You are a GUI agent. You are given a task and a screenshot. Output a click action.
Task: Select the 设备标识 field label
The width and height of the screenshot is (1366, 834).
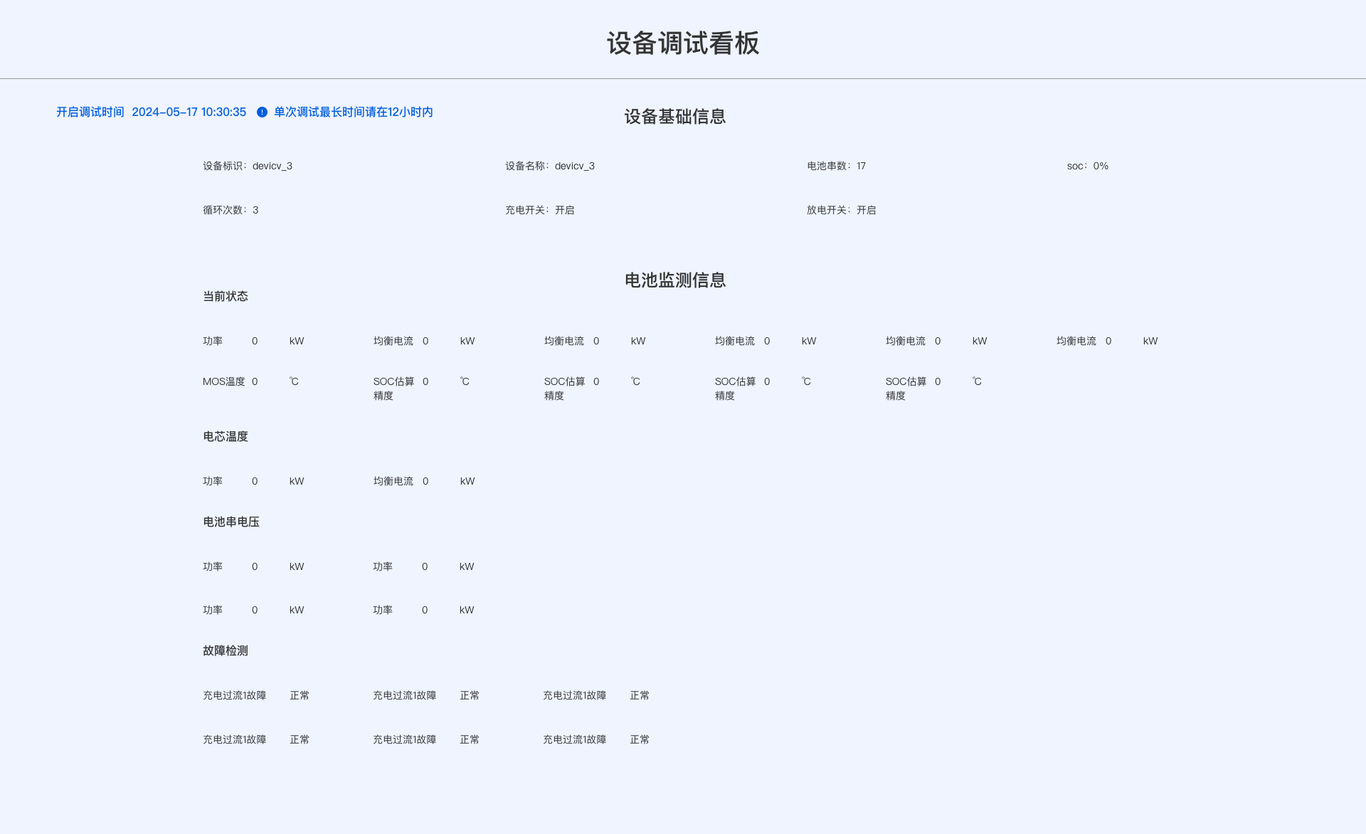point(225,166)
